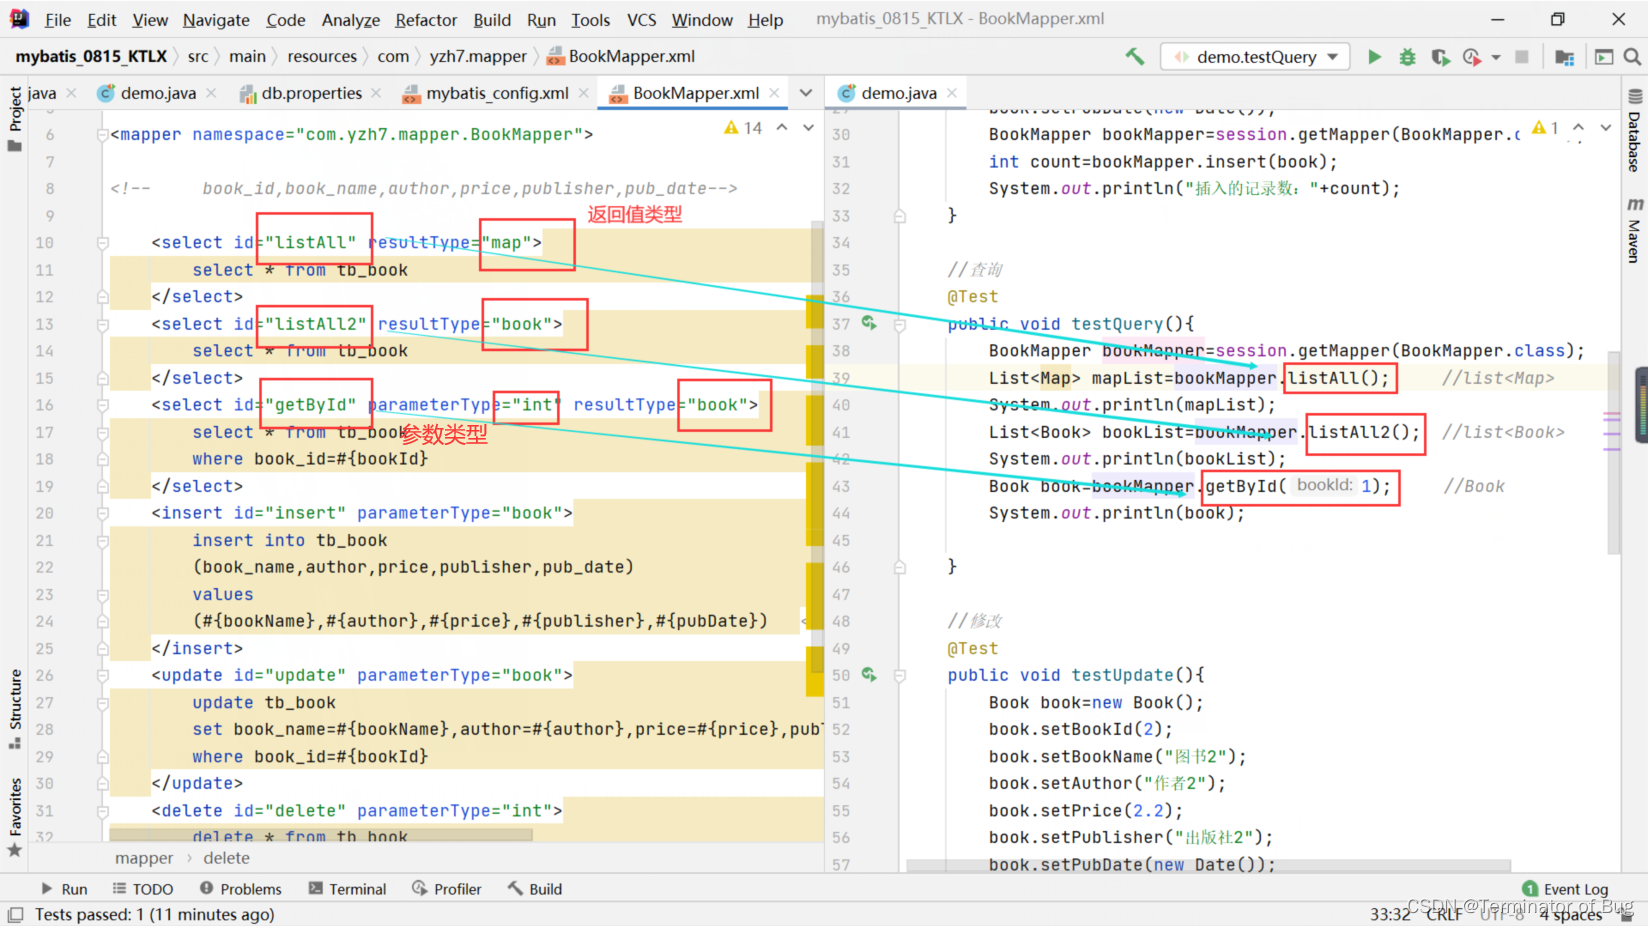Open Project Structure toolbar icon

1565,57
